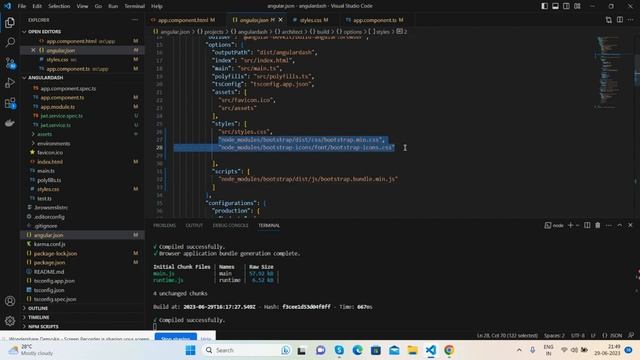The width and height of the screenshot is (640, 360).
Task: Click Stop sharing button in recorder bar
Action: pos(176,338)
